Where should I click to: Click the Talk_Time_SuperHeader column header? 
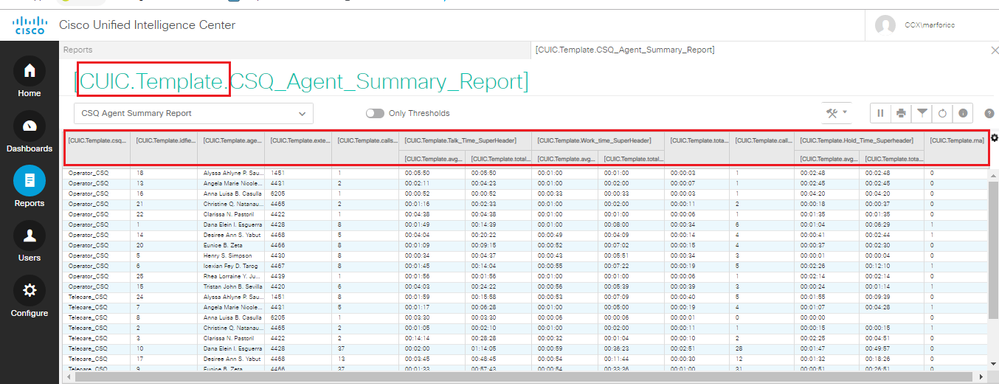click(464, 140)
